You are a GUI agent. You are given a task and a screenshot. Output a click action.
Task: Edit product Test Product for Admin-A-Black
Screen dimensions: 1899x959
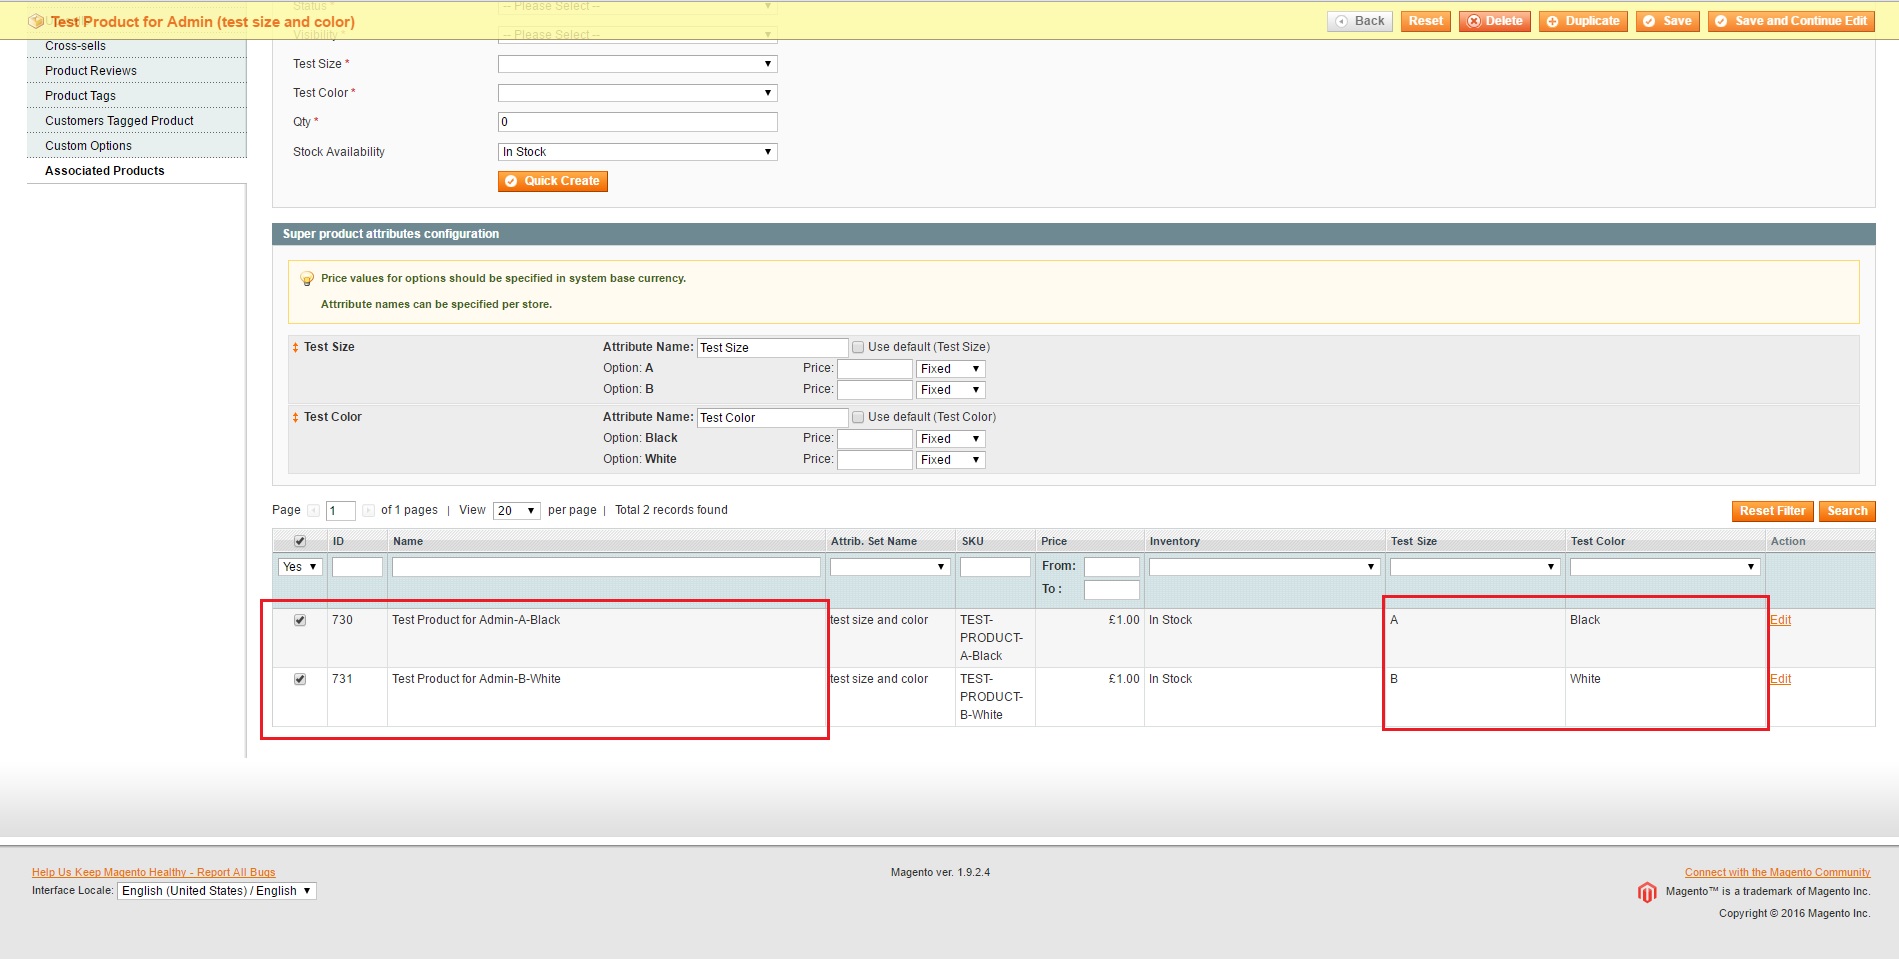1781,620
